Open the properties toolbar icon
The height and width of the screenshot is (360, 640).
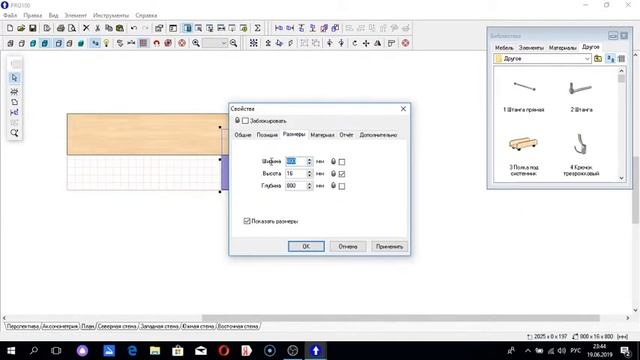[159, 28]
